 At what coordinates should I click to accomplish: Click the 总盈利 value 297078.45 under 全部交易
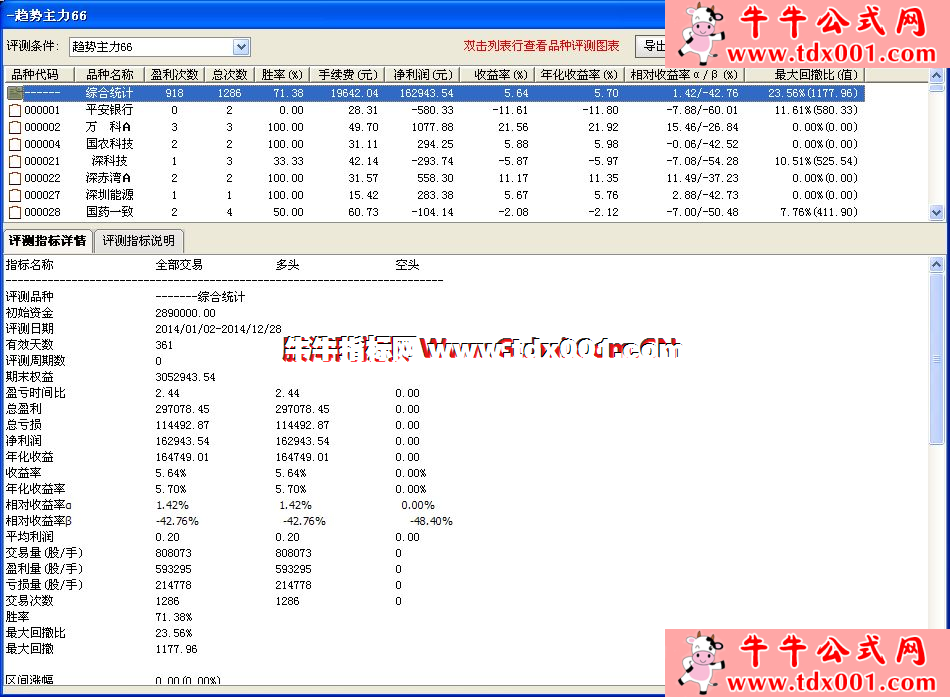(182, 409)
